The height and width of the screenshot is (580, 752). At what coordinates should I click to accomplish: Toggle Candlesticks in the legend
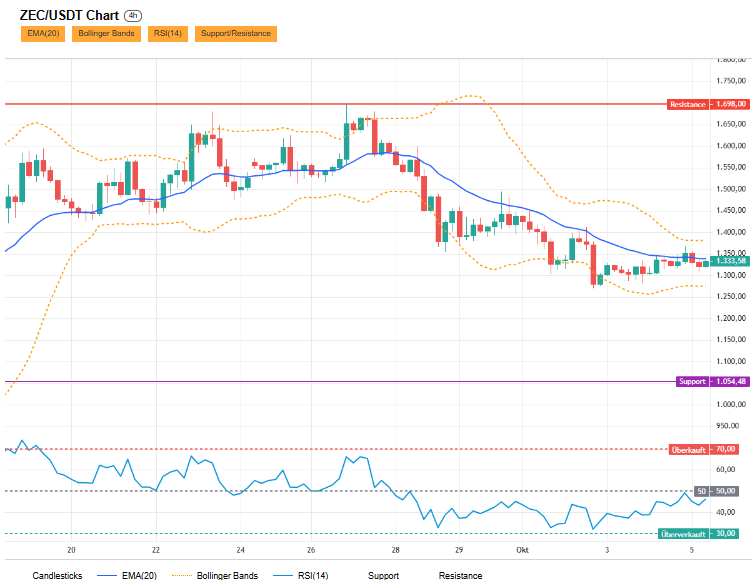click(57, 575)
